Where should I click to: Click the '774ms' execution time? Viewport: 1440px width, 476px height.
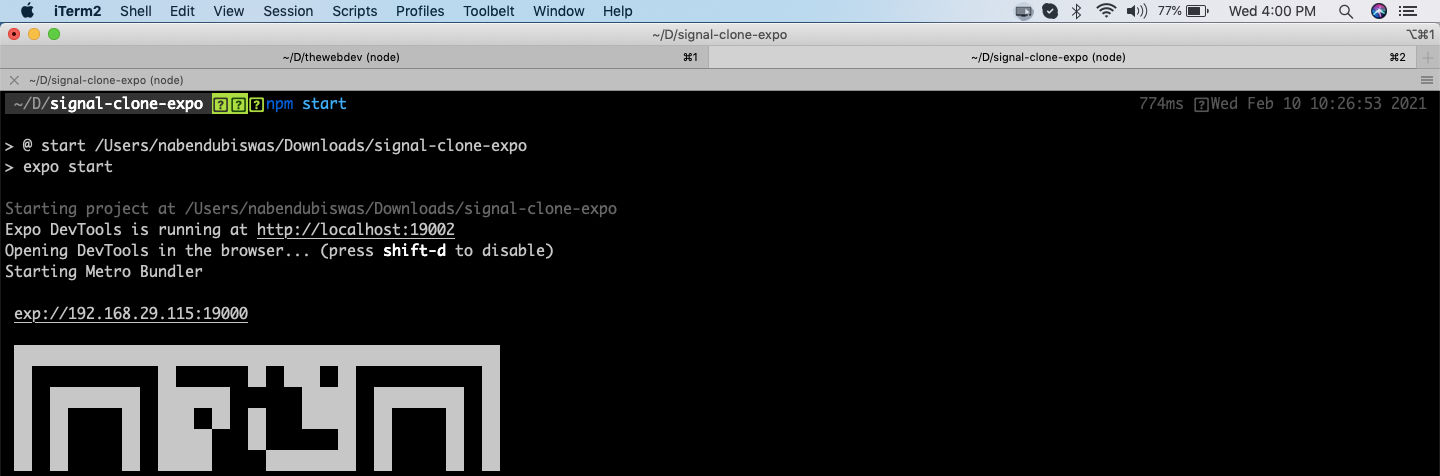pyautogui.click(x=1161, y=104)
